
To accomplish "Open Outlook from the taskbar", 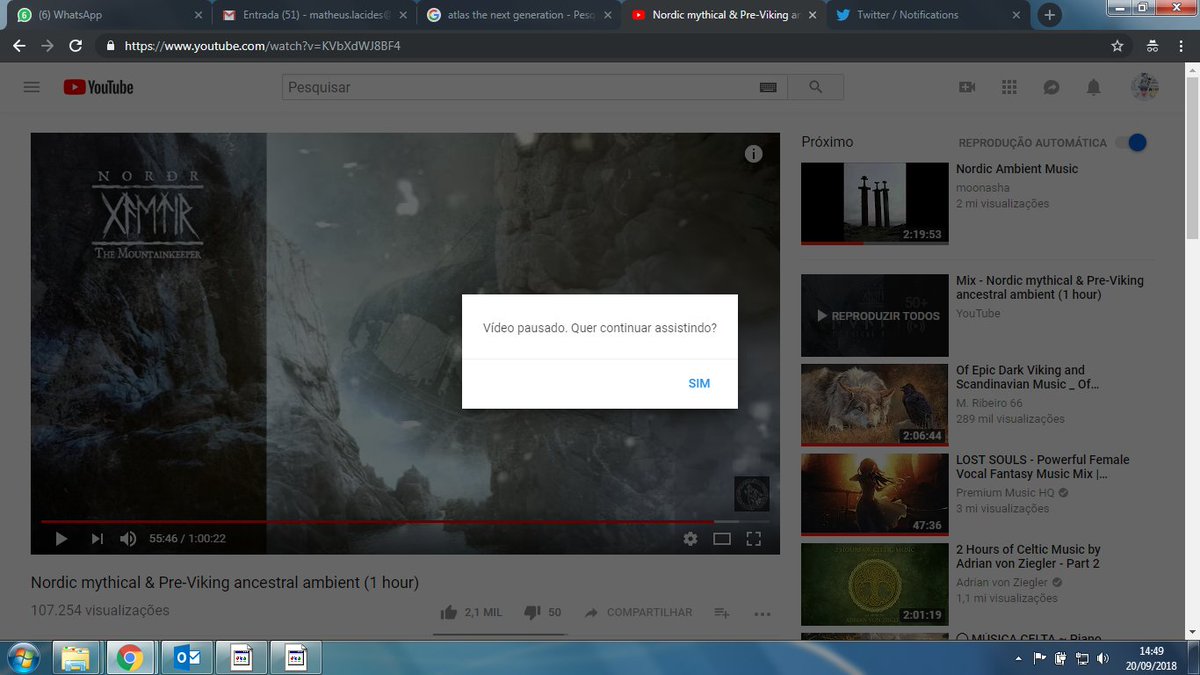I will [187, 658].
